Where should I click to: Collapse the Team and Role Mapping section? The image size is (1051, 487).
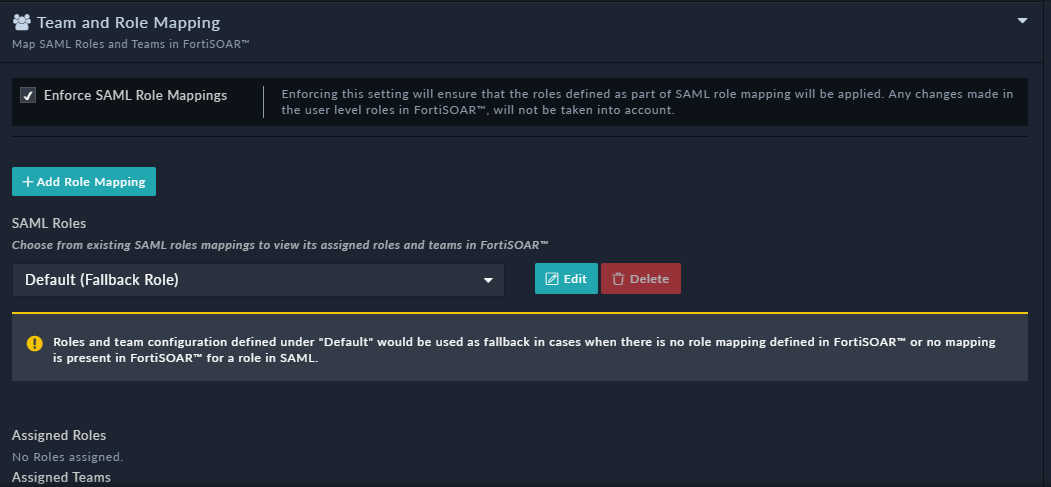(1022, 20)
